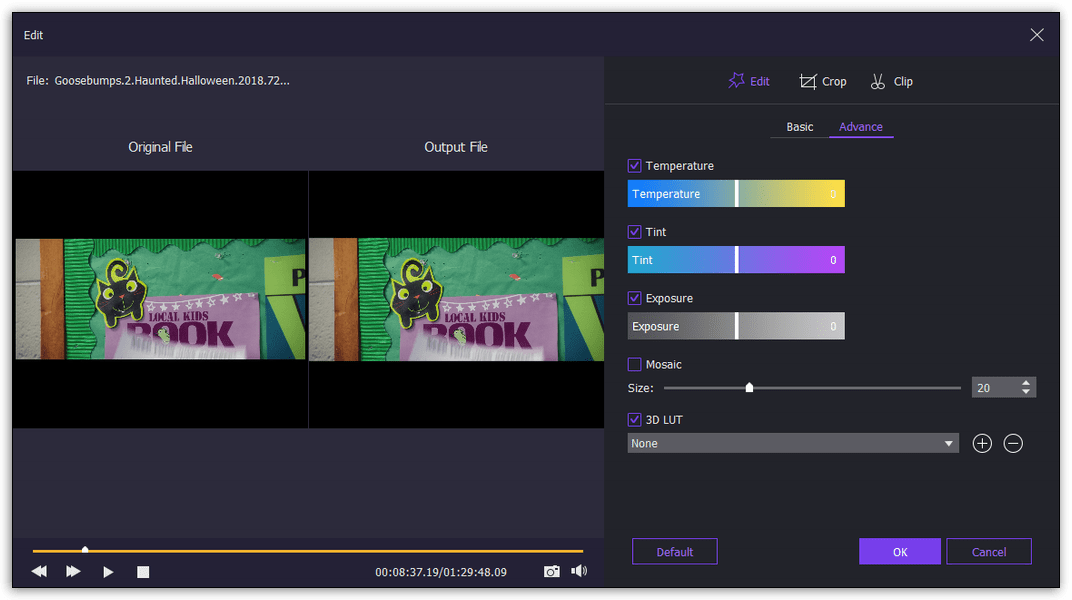This screenshot has height=600, width=1072.
Task: Click the Output File preview image
Action: [x=457, y=299]
